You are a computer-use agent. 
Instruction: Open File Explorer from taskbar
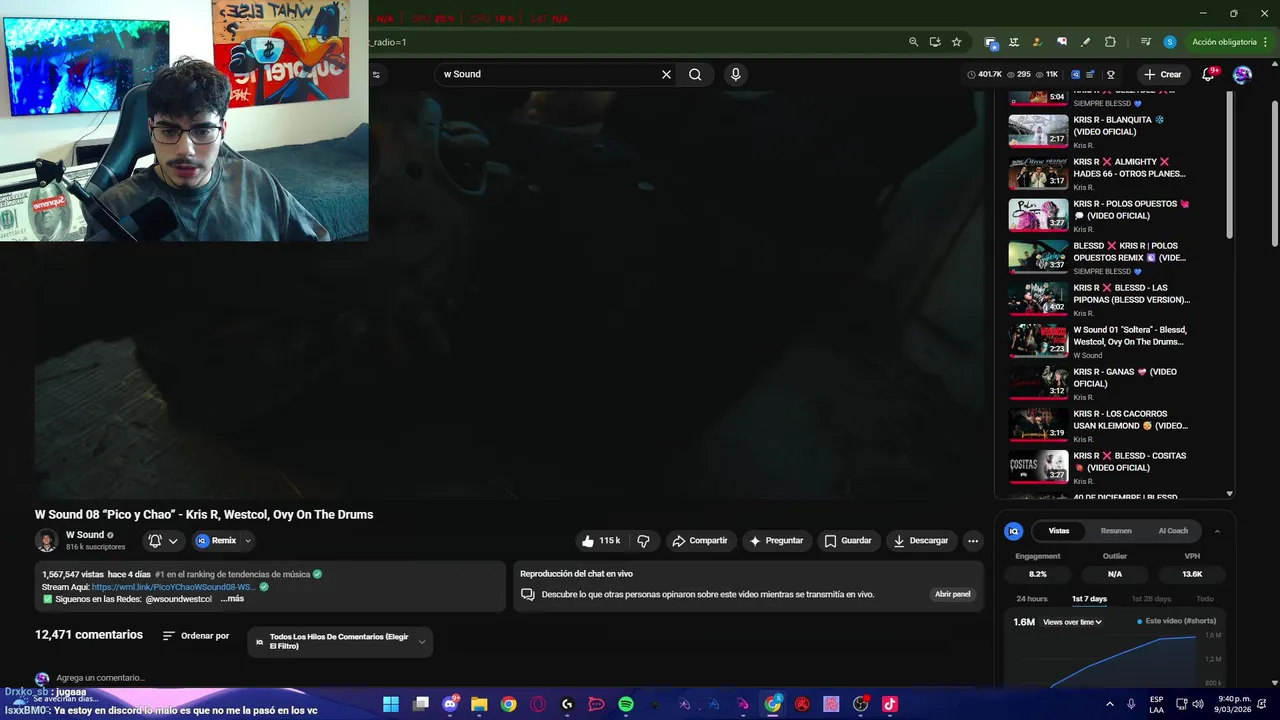(x=479, y=704)
